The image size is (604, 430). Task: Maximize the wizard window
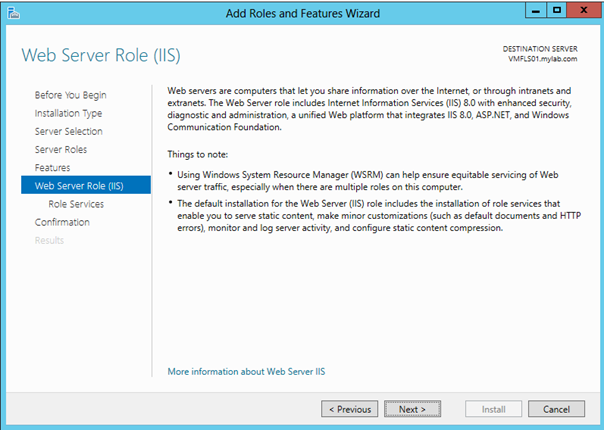click(557, 10)
